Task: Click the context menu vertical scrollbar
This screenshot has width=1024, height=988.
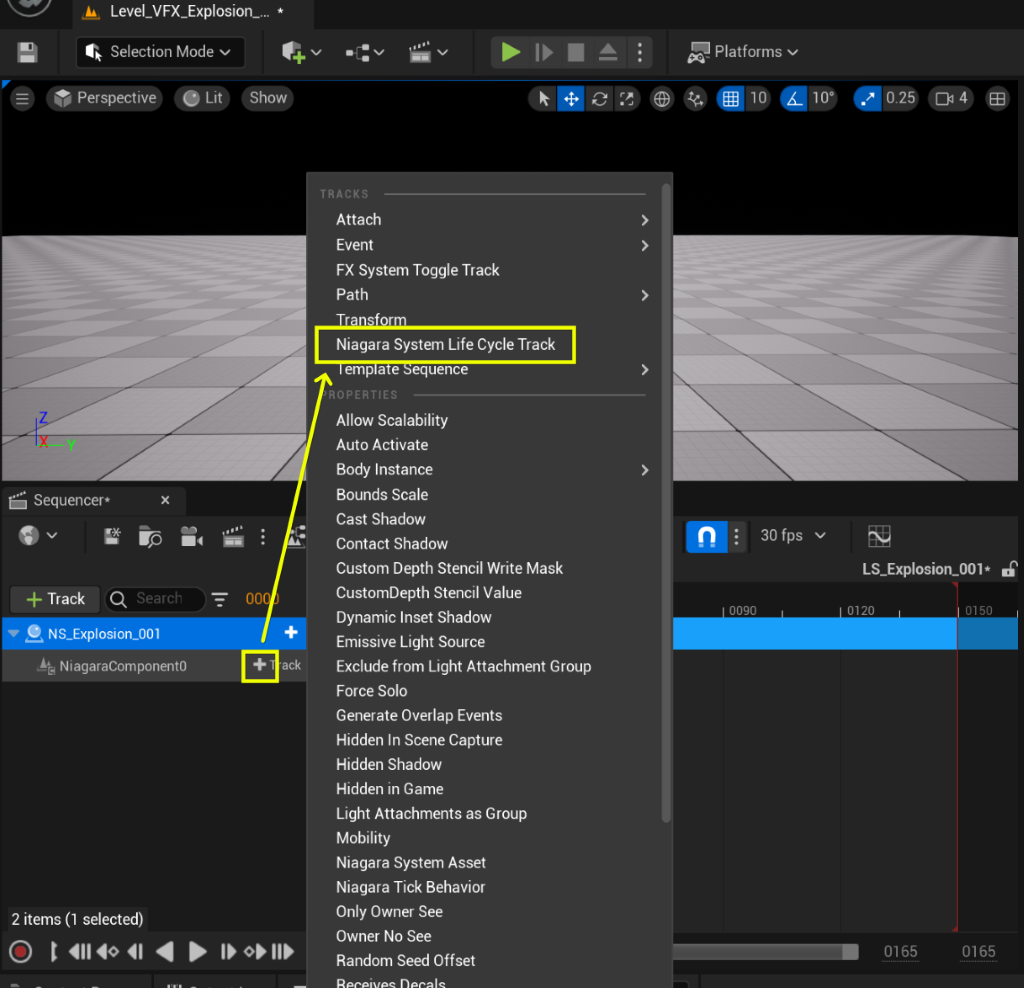Action: (x=665, y=503)
